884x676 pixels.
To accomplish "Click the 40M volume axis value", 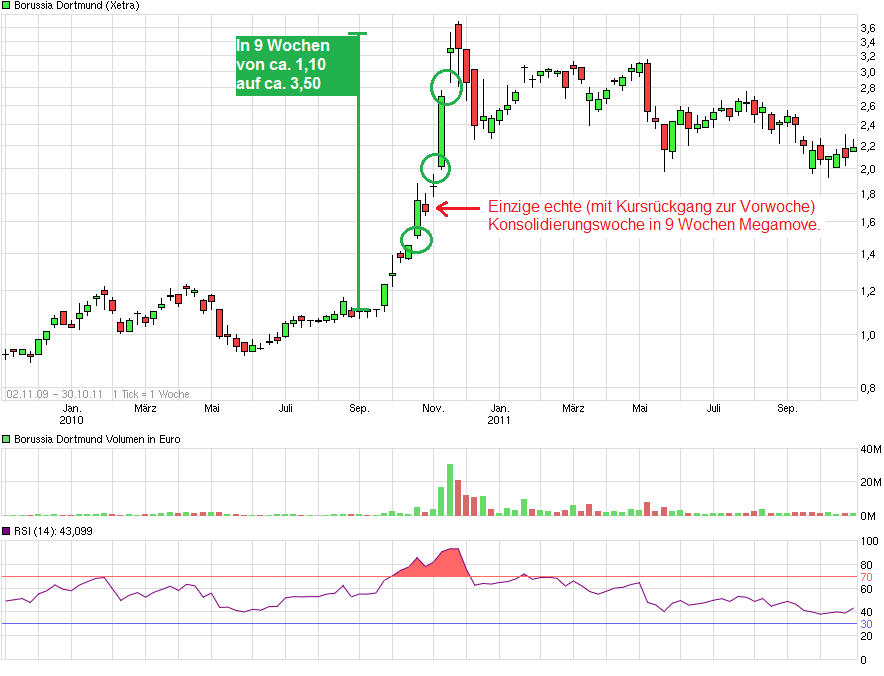I will tap(871, 449).
